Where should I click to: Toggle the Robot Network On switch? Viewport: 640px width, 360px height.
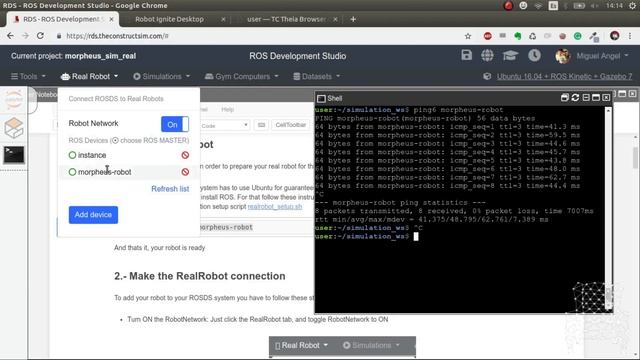175,124
